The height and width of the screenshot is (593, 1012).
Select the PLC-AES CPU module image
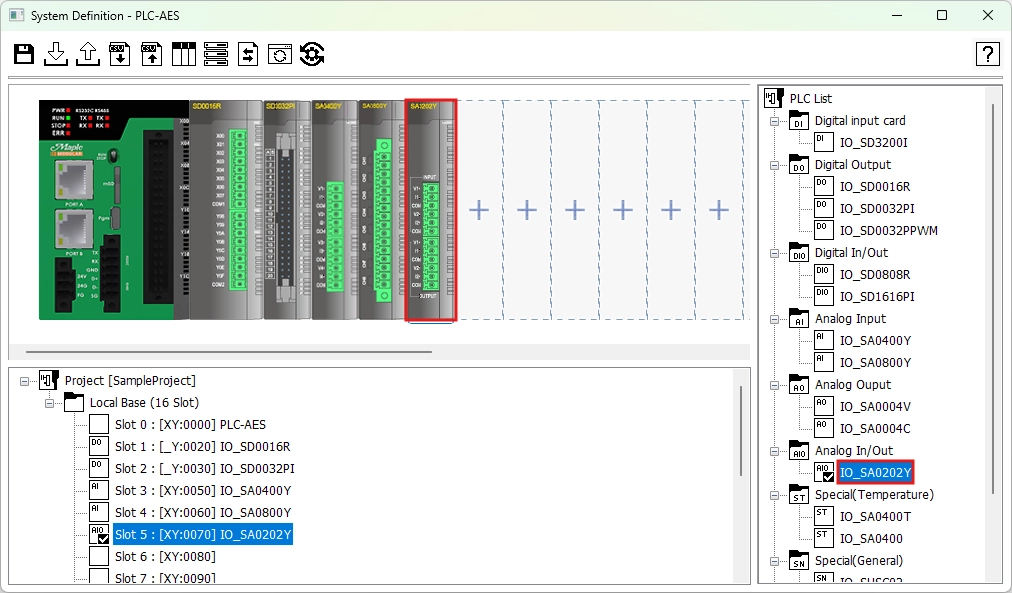coord(114,210)
